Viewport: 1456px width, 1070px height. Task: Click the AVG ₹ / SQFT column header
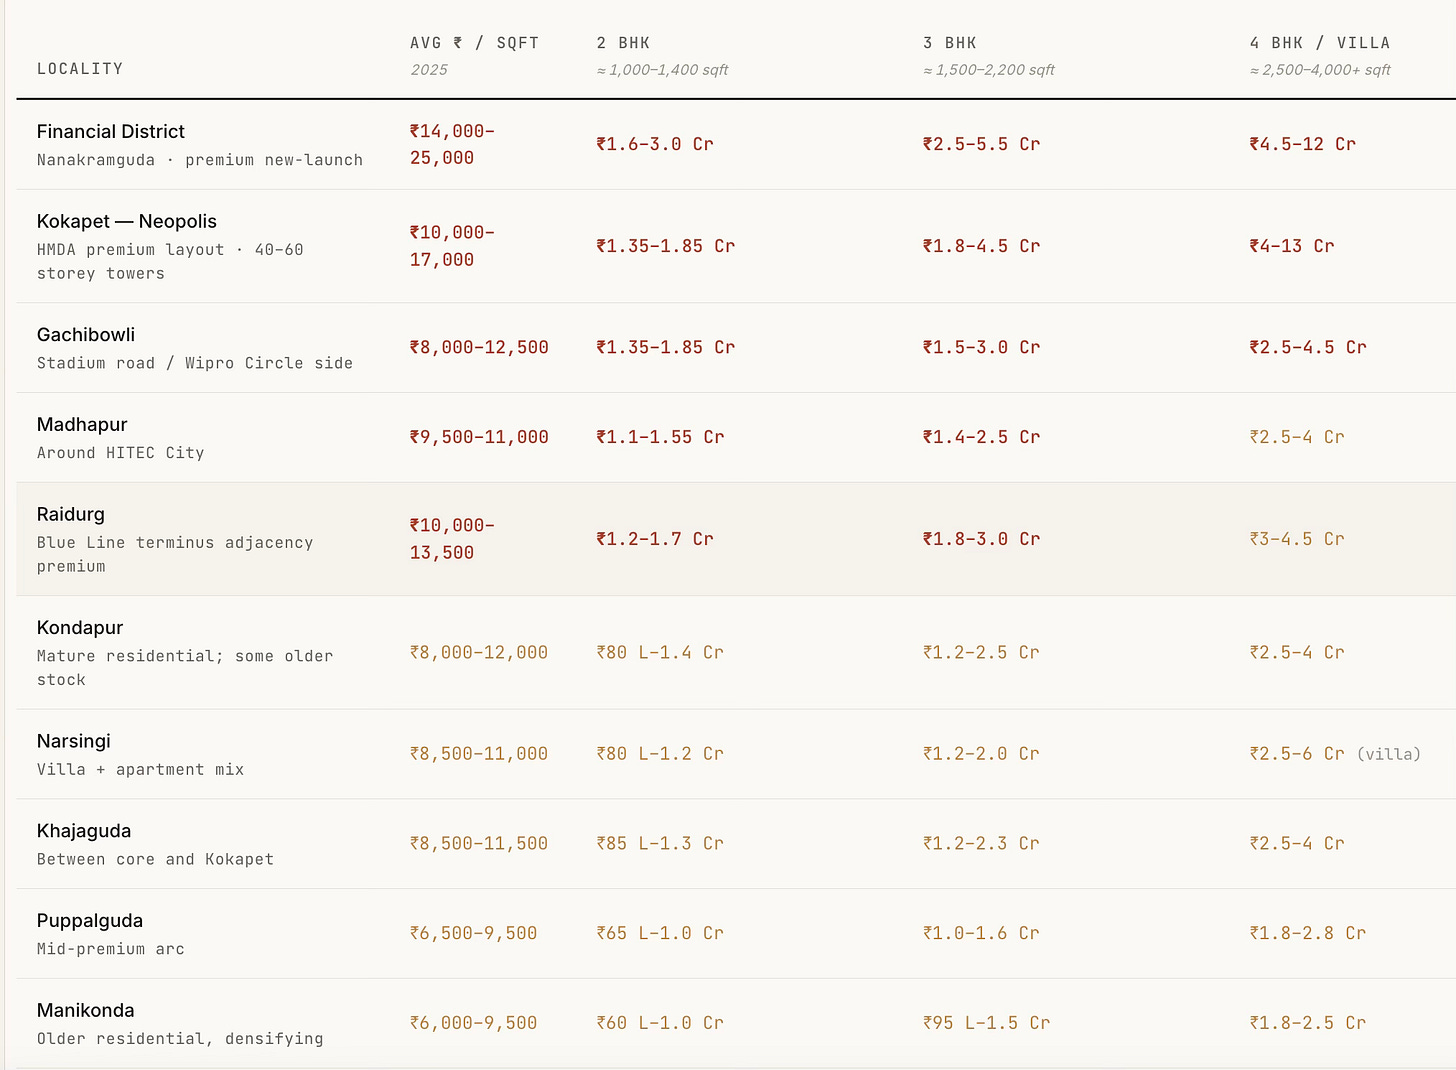click(474, 43)
